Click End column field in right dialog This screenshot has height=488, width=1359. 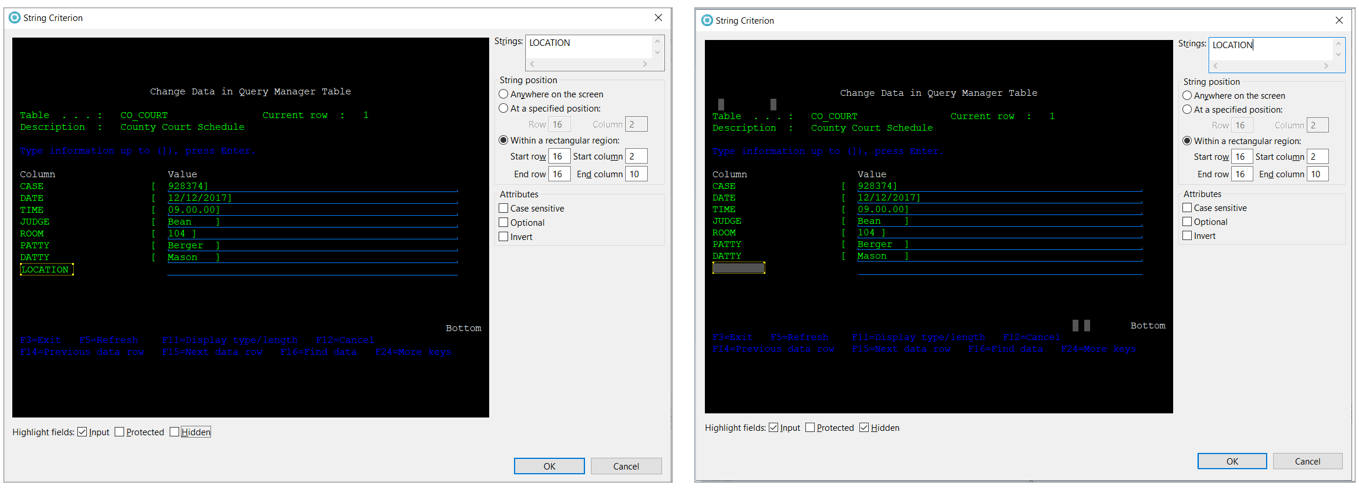1318,174
